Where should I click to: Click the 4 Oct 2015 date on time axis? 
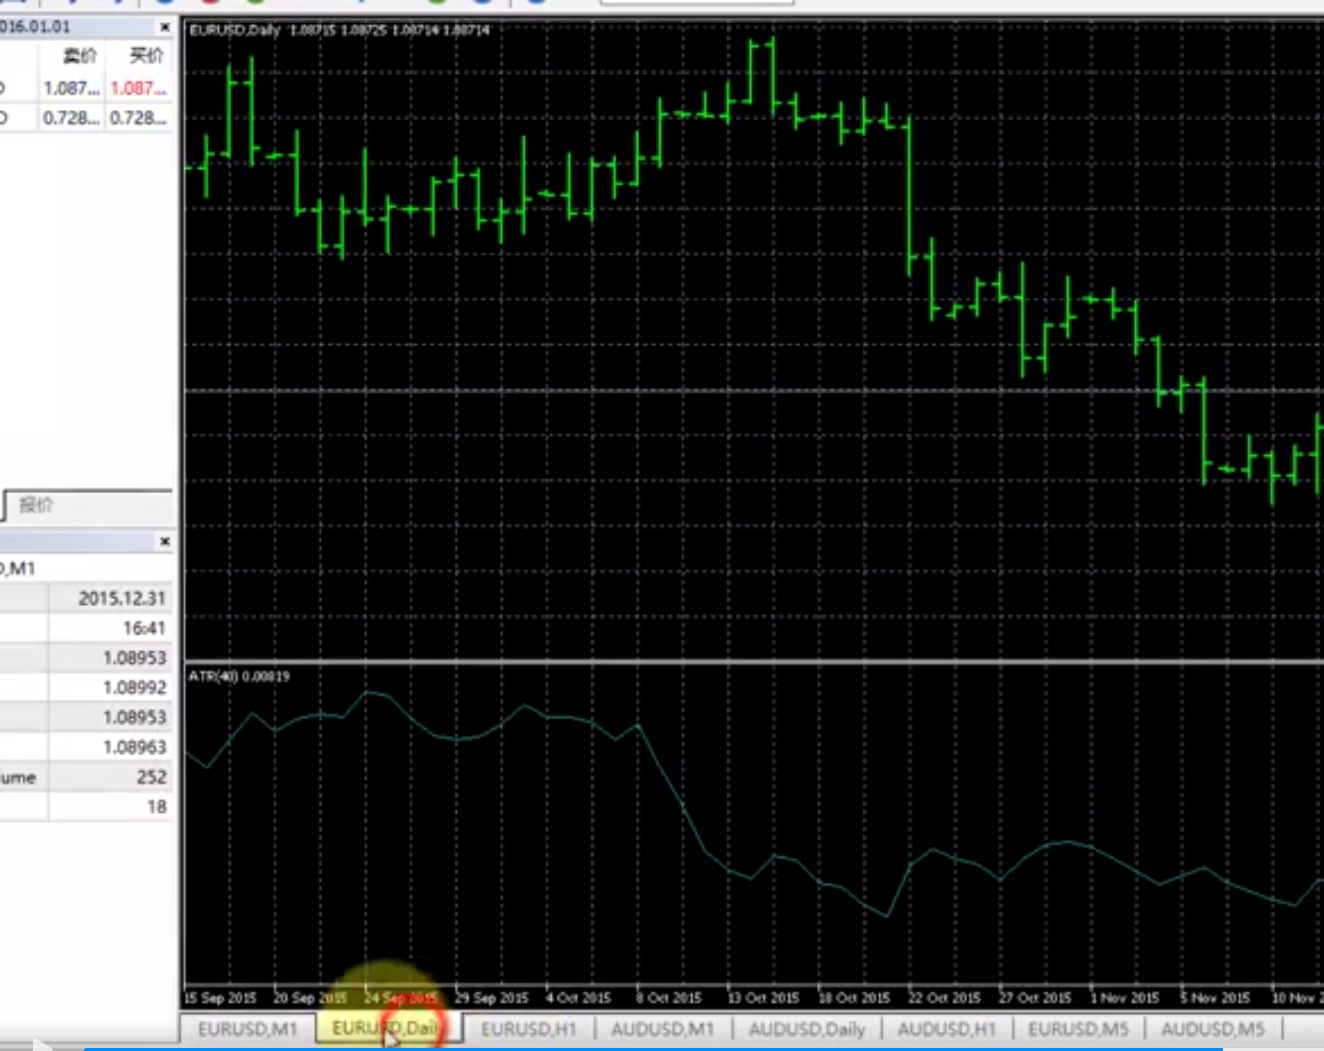(578, 998)
